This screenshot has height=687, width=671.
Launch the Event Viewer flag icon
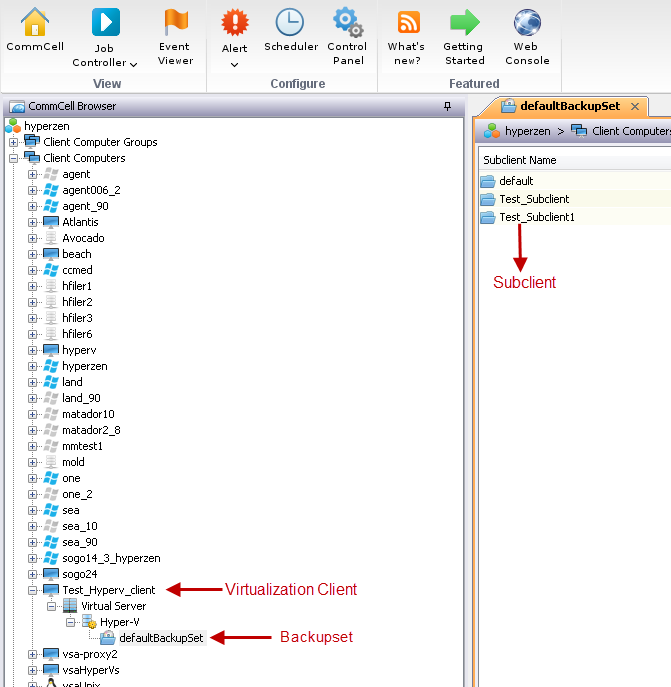pyautogui.click(x=175, y=21)
